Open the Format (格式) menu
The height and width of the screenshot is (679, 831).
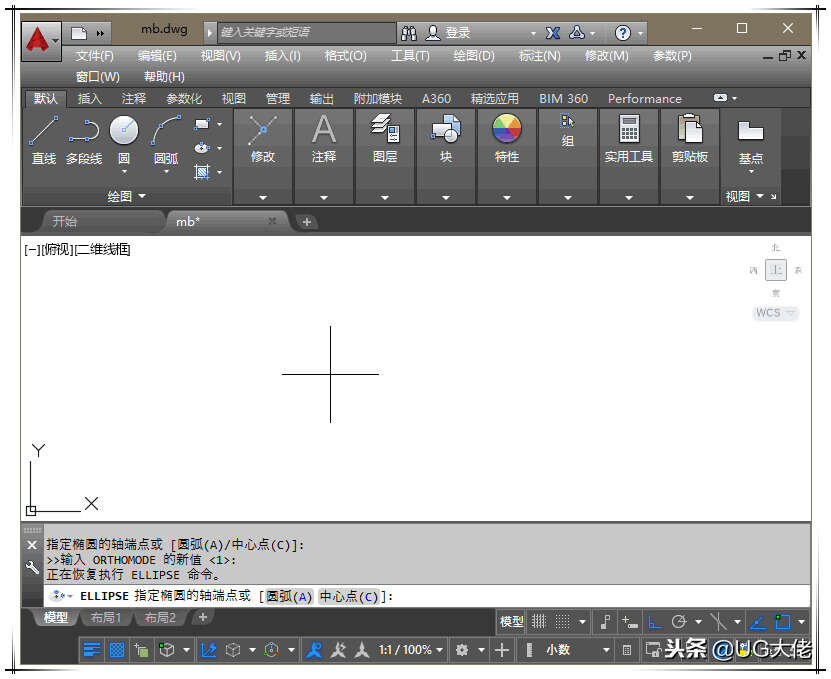[x=346, y=56]
